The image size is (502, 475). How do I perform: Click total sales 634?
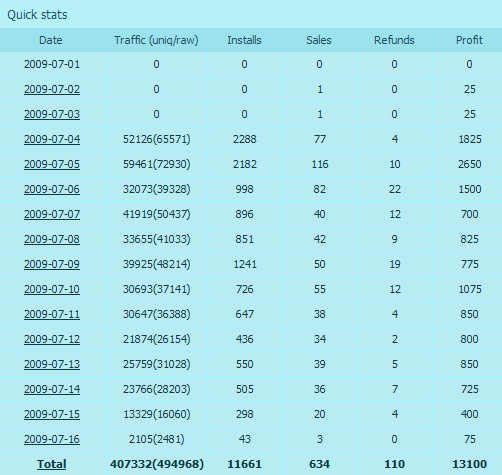coord(319,464)
